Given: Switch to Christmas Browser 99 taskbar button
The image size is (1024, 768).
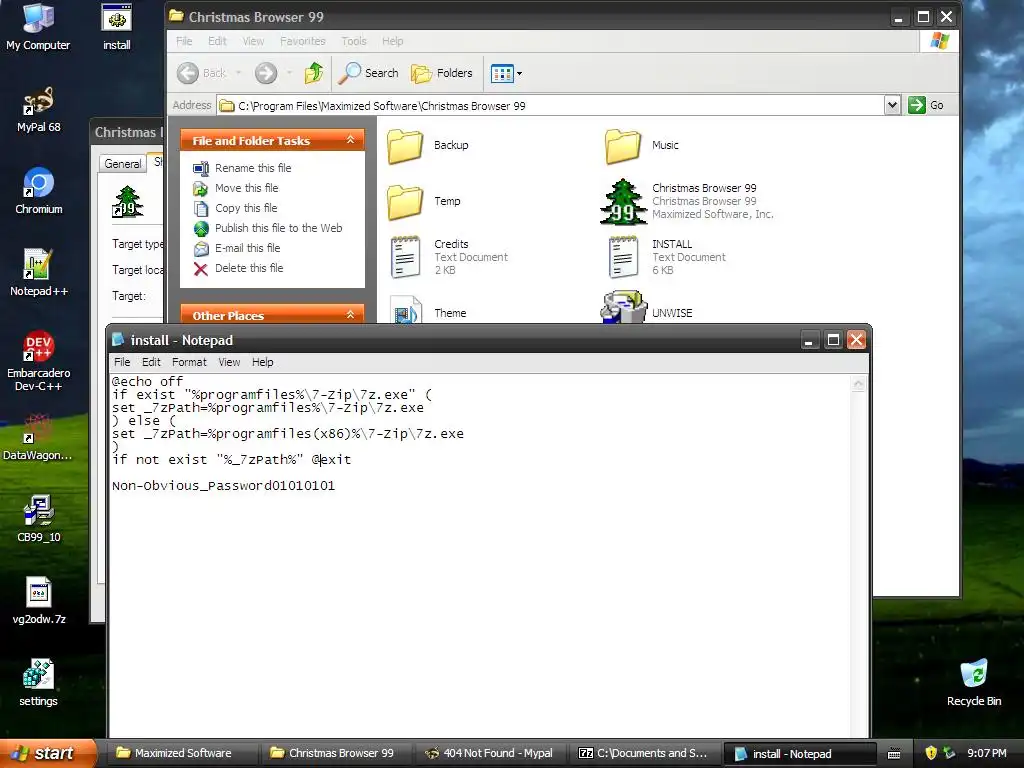Looking at the screenshot, I should (336, 753).
